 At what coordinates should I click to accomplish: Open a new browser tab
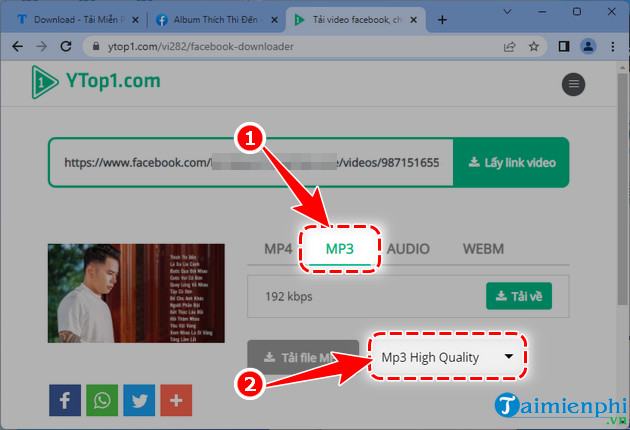[442, 20]
